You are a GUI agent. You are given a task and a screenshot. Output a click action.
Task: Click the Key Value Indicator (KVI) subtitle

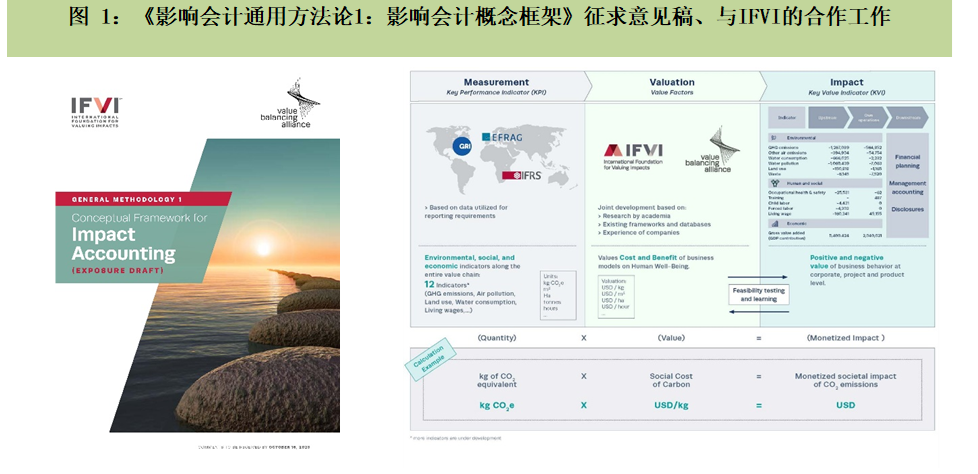point(846,93)
